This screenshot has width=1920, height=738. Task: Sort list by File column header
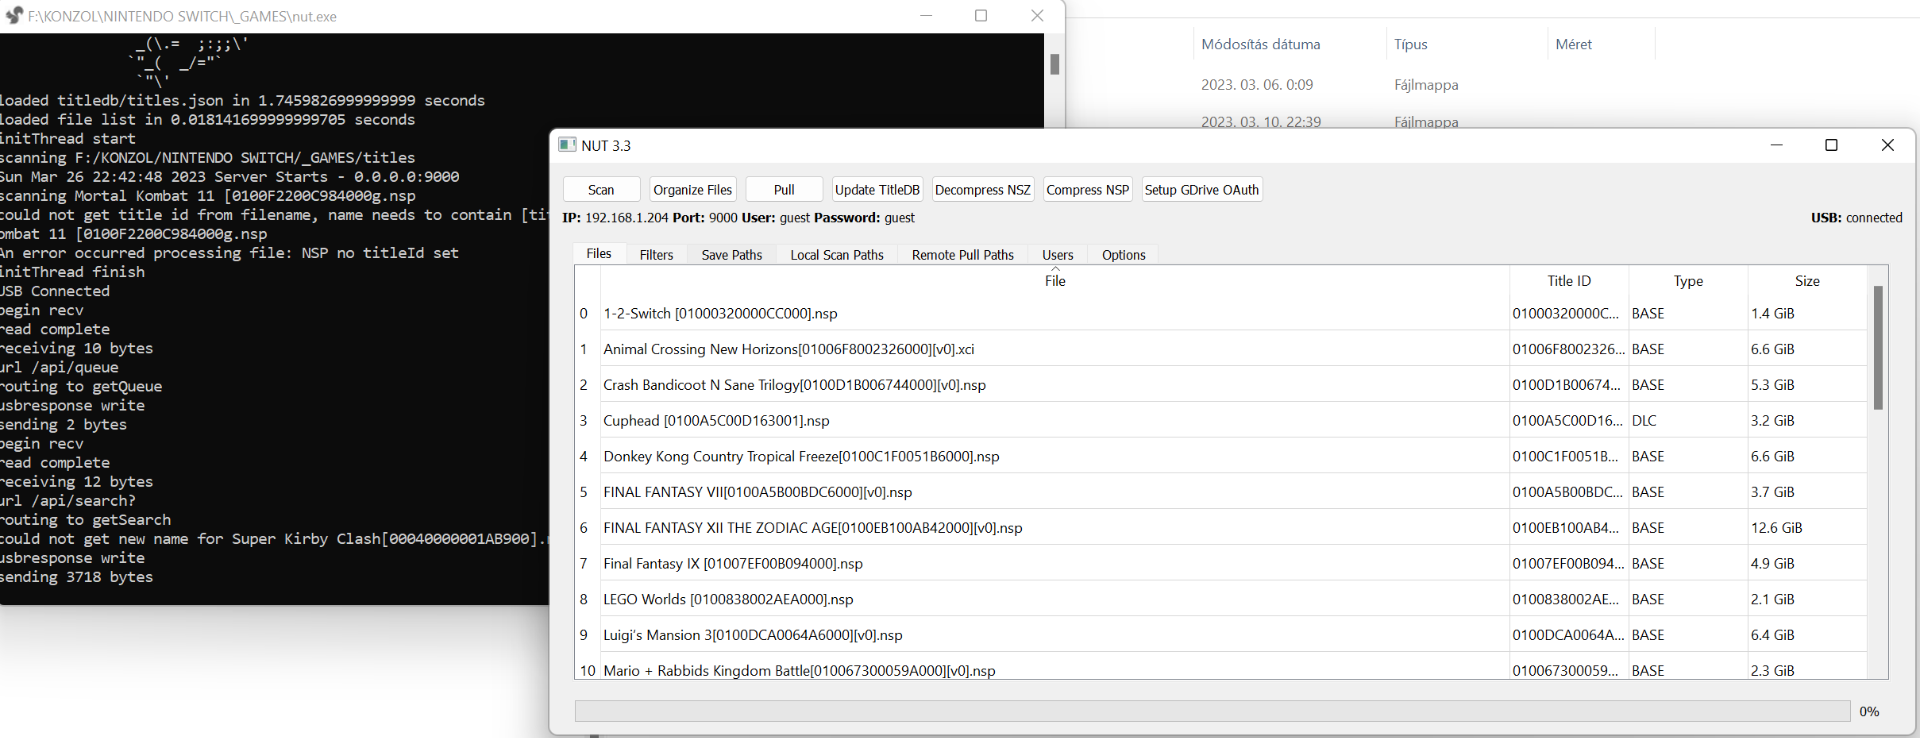click(x=1054, y=281)
